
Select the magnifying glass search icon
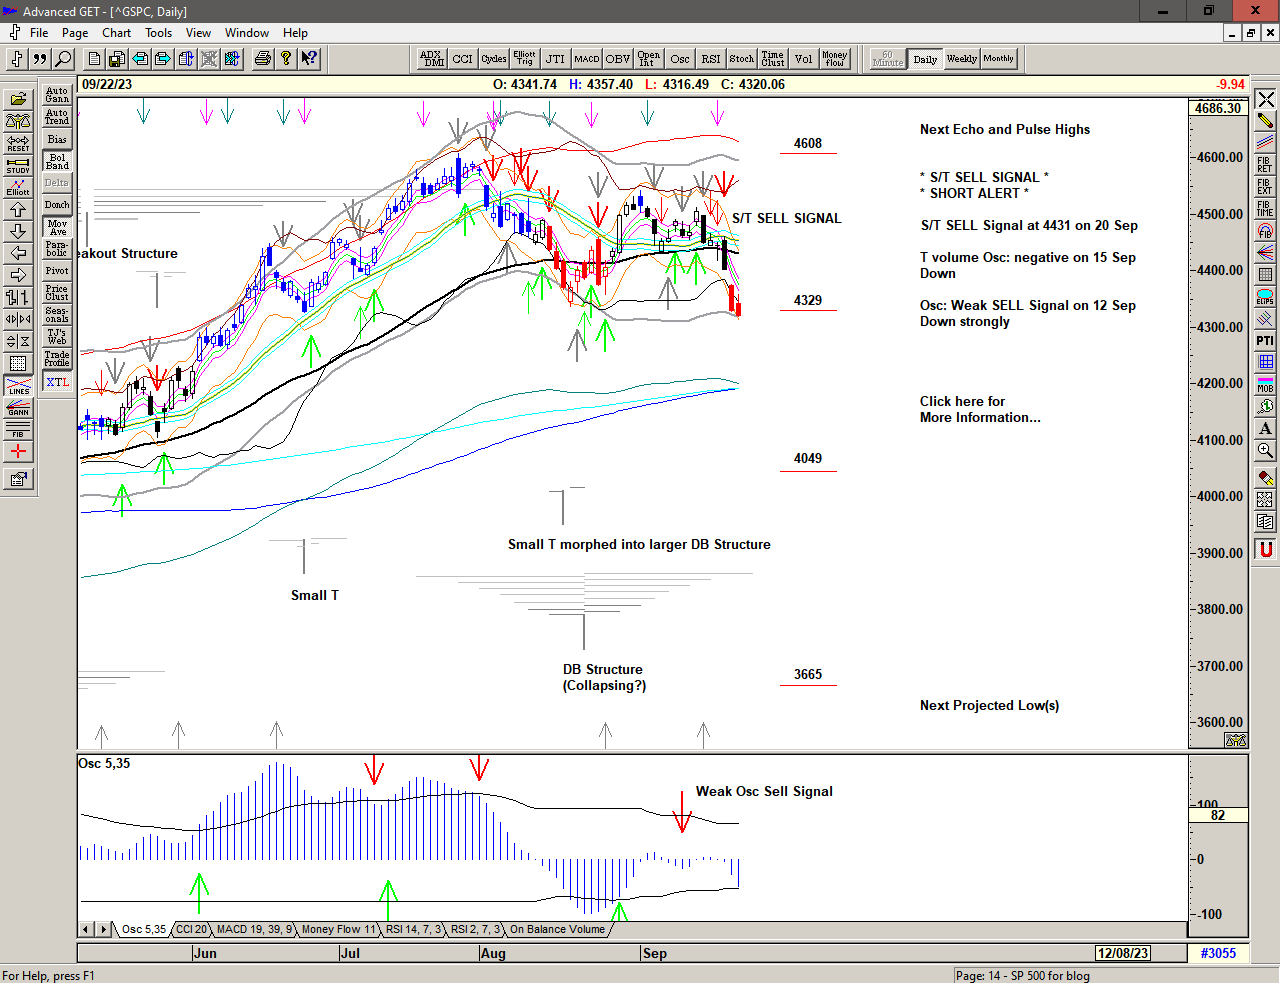pyautogui.click(x=63, y=59)
